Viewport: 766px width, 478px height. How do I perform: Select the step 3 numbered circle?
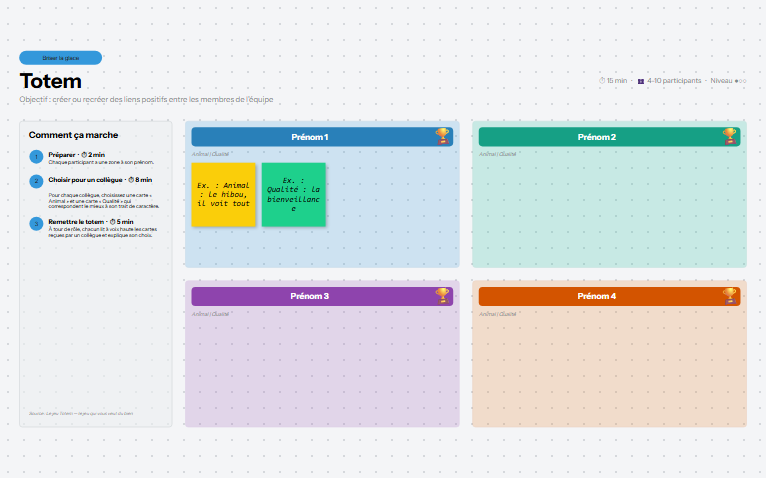coord(36,224)
